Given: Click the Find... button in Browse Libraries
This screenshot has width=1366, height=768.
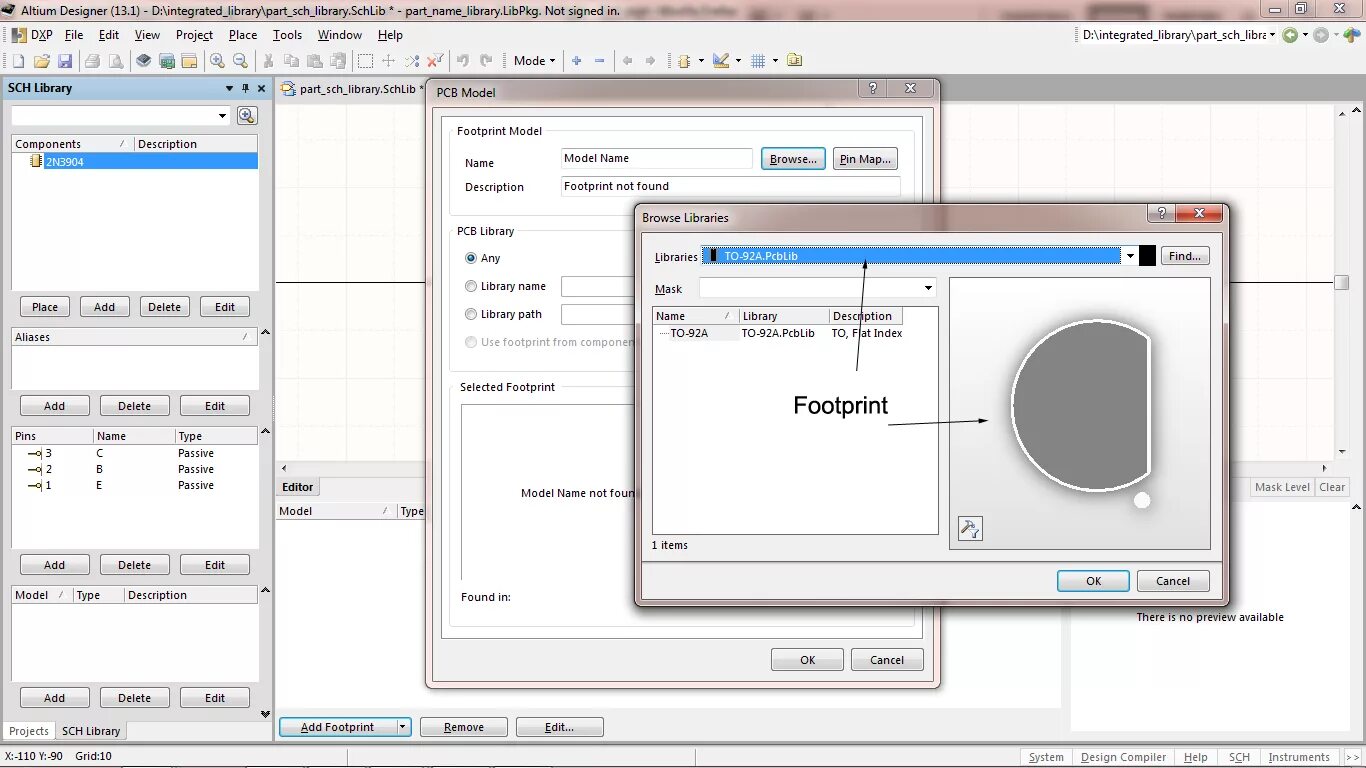Looking at the screenshot, I should coord(1185,256).
